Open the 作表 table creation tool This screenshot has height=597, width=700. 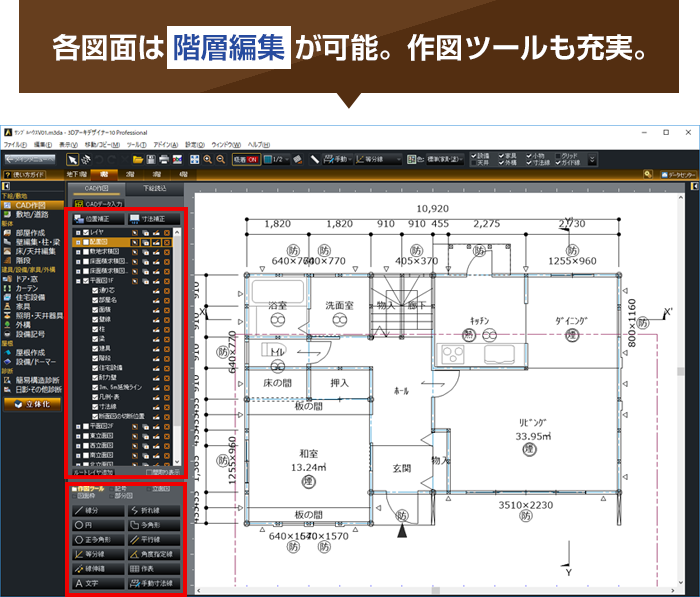pos(155,568)
